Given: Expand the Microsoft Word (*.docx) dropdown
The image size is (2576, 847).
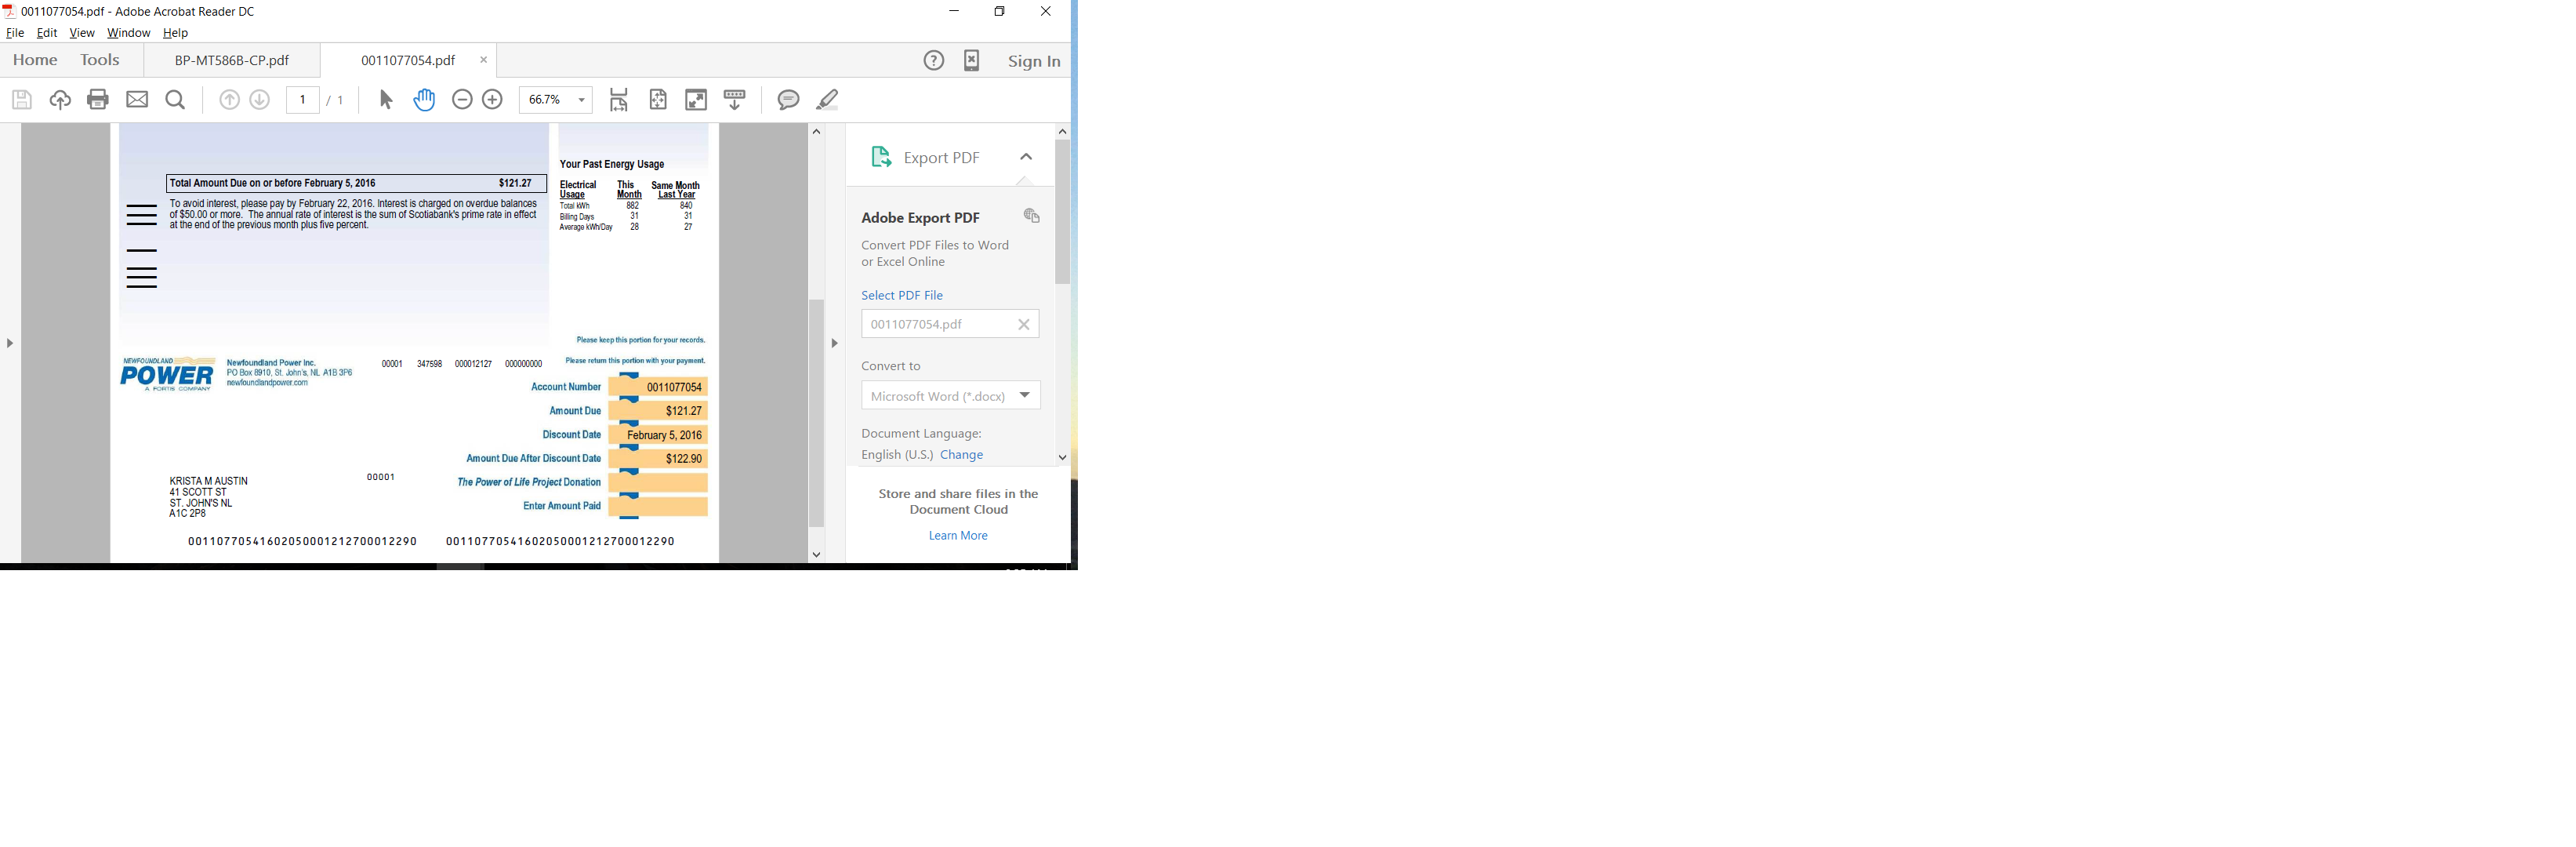Looking at the screenshot, I should click(1024, 395).
